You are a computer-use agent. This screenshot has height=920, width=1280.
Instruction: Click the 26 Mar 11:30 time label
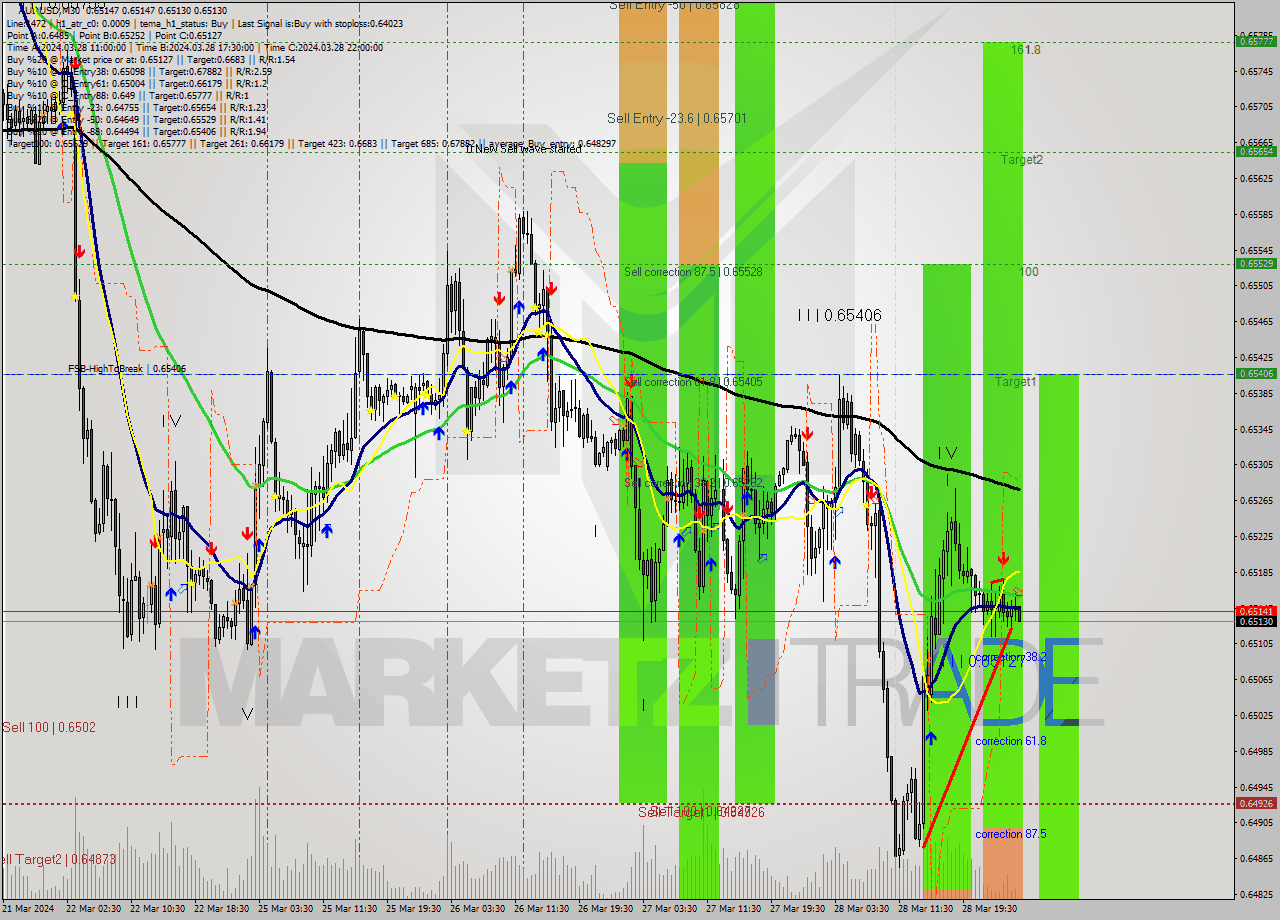541,908
